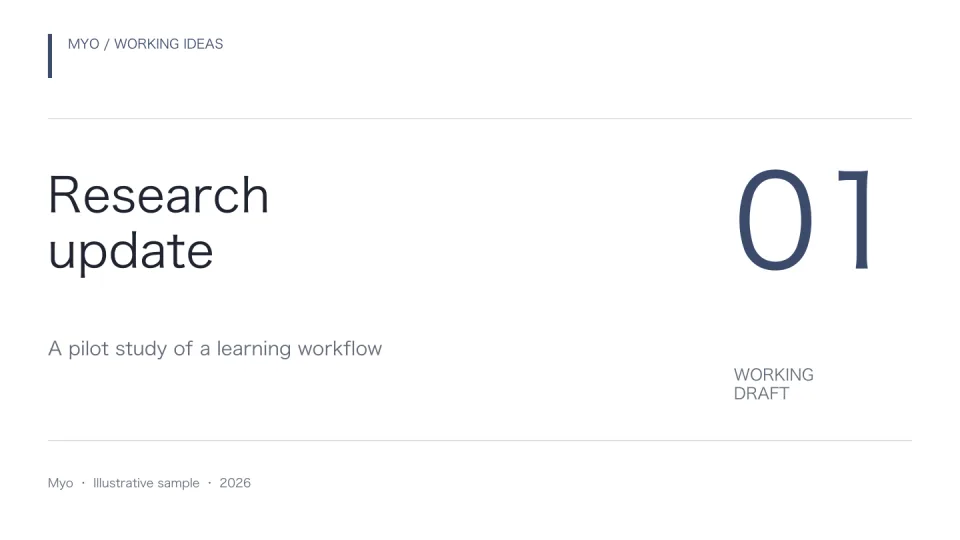
Task: Click the word MYO in the header
Action: [84, 44]
